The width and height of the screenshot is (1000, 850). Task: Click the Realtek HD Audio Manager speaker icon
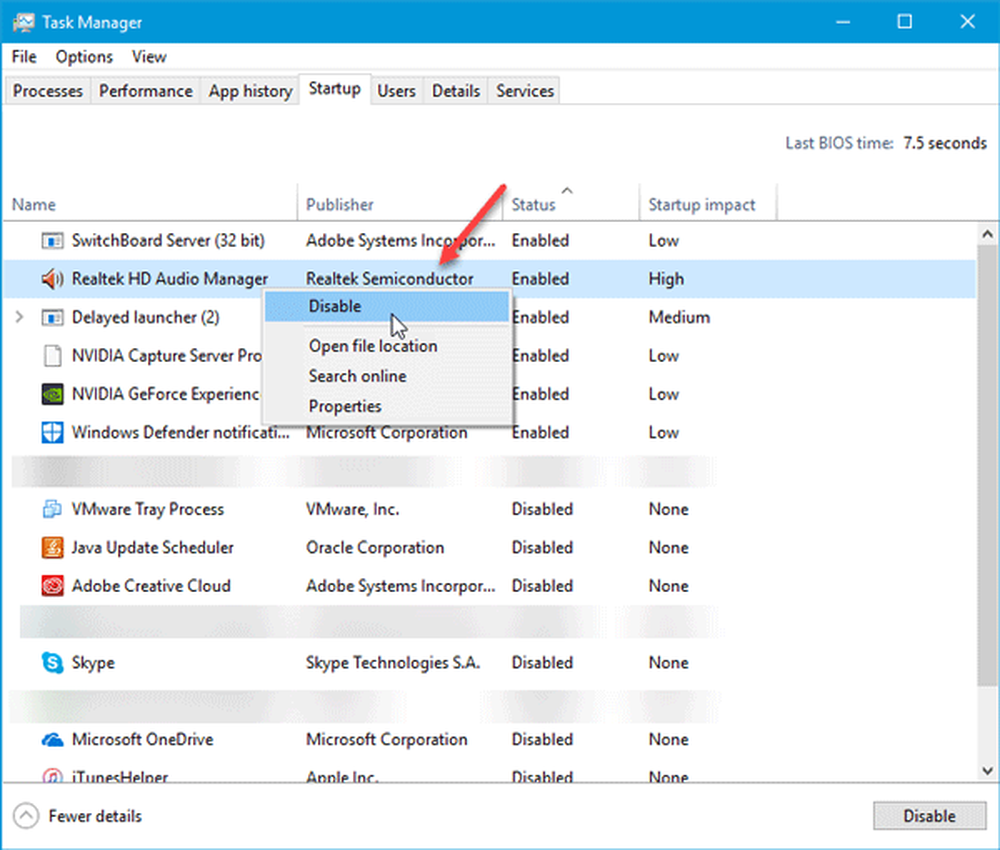tap(52, 279)
